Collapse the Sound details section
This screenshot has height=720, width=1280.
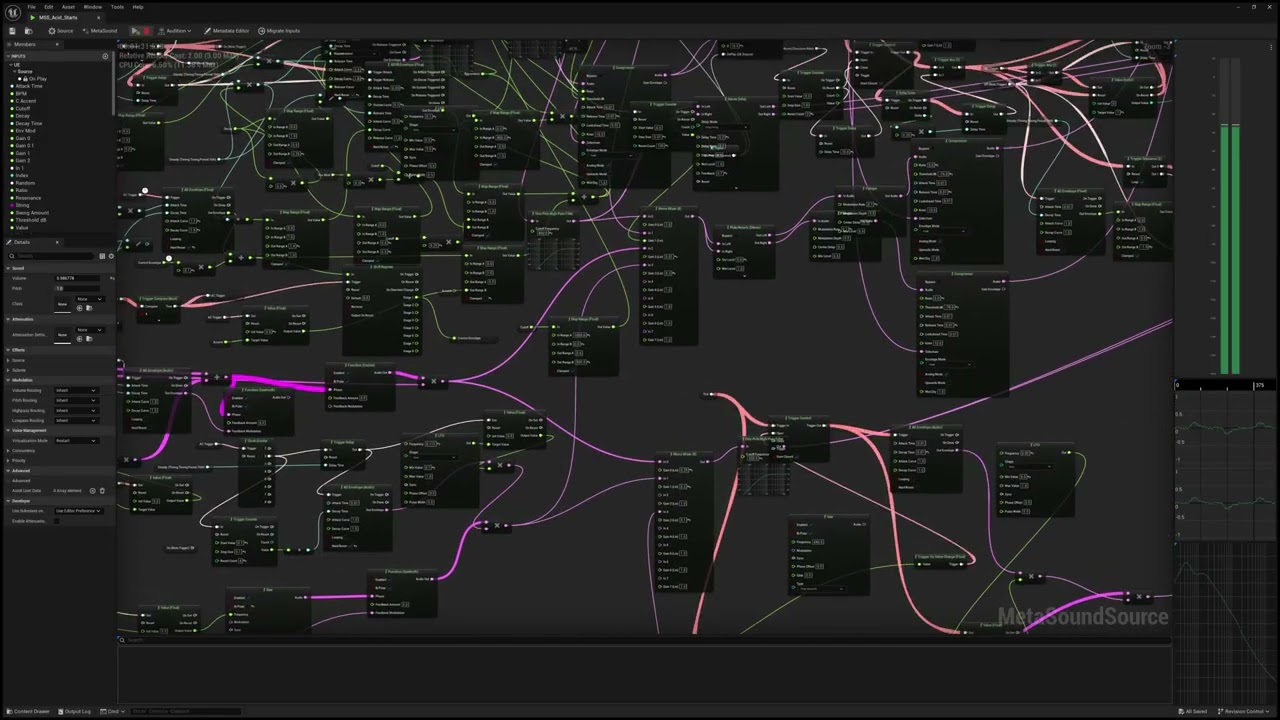[x=8, y=268]
